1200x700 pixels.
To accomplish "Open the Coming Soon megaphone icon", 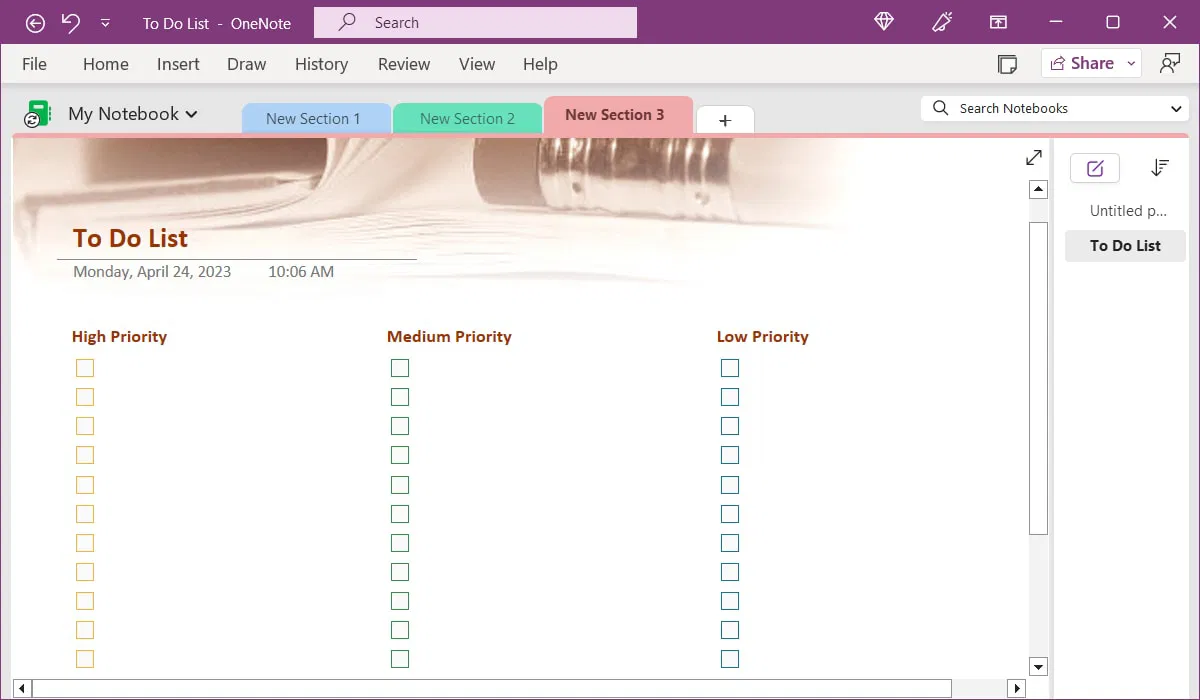I will pyautogui.click(x=941, y=21).
